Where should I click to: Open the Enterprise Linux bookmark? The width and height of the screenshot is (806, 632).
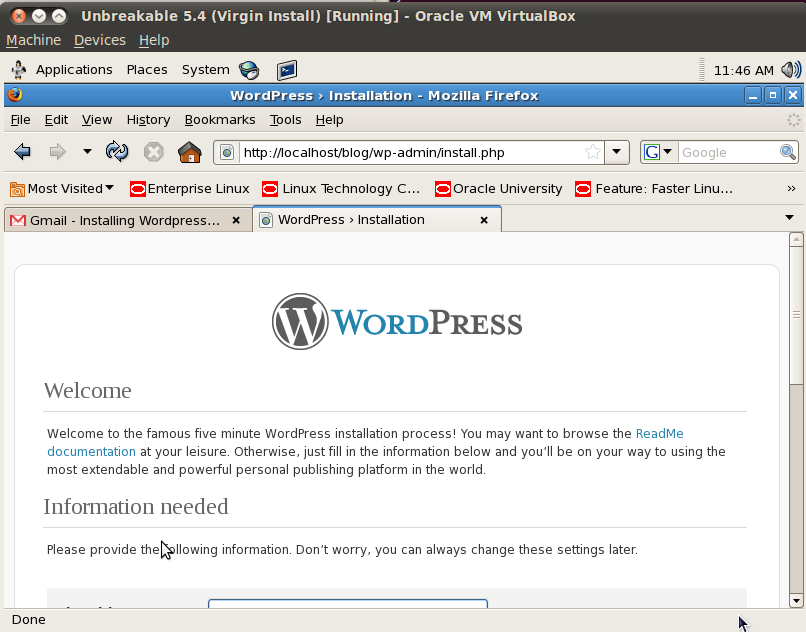coord(190,189)
